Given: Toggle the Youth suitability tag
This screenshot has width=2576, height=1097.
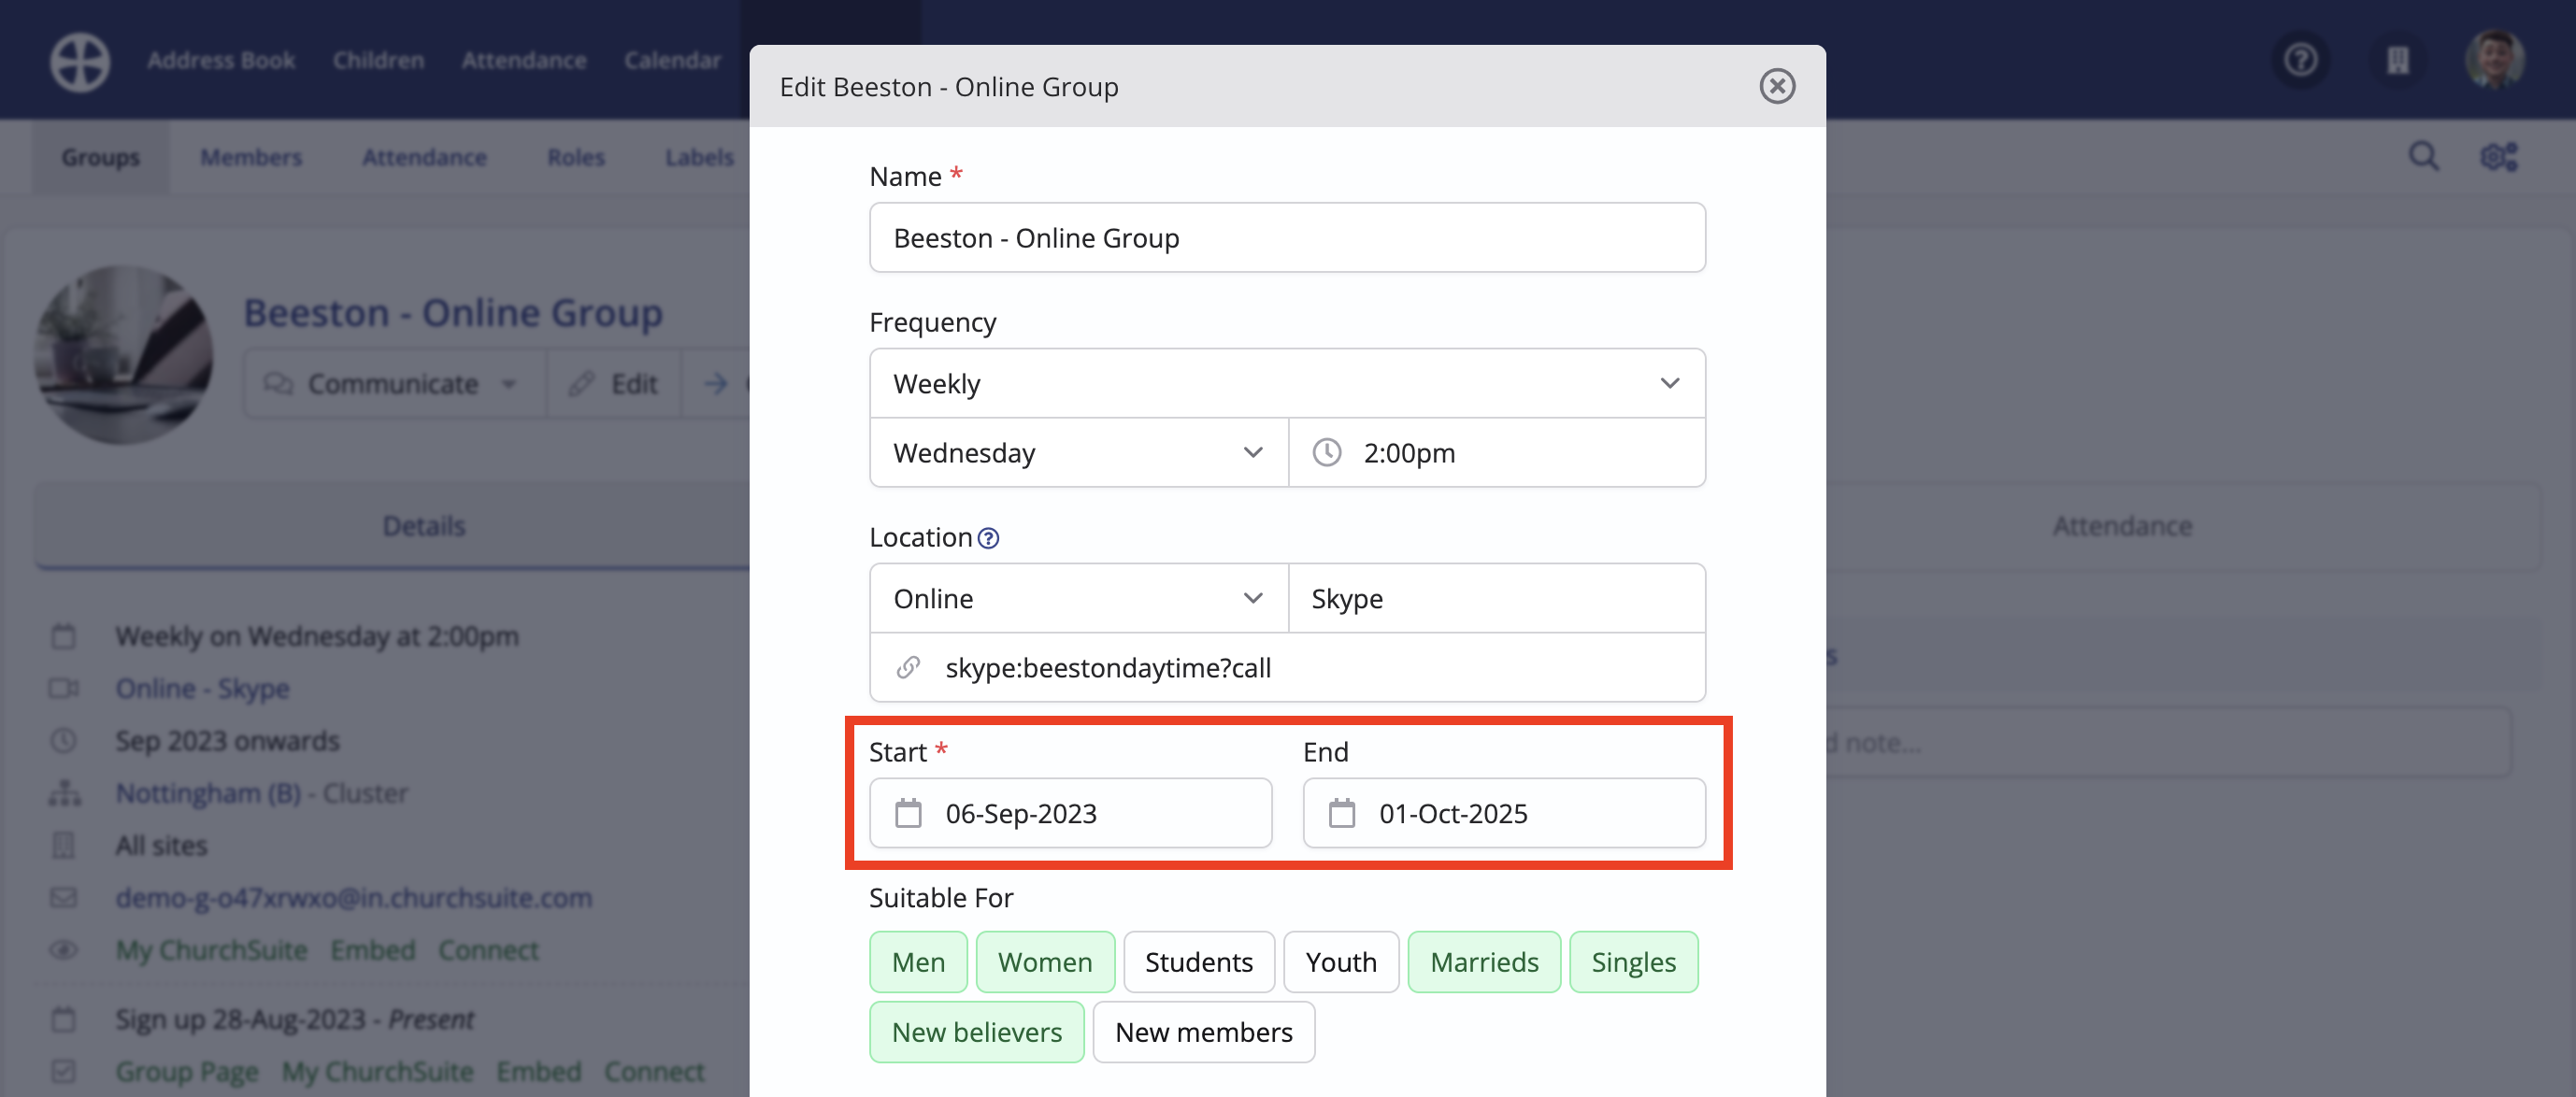Looking at the screenshot, I should pyautogui.click(x=1341, y=962).
